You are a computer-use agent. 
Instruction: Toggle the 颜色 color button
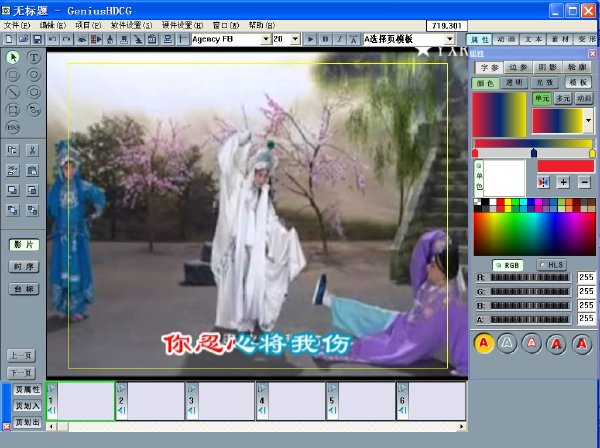click(x=485, y=83)
